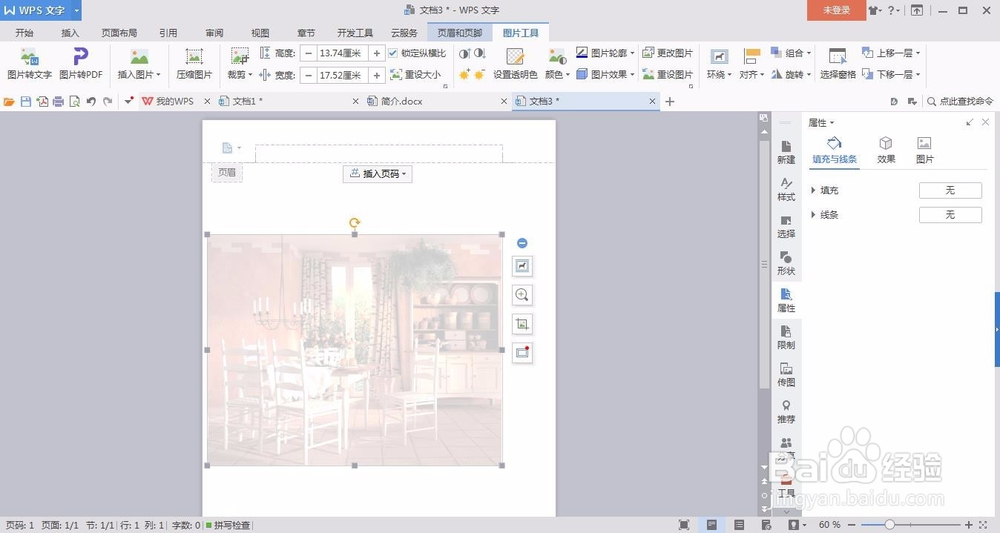Open the 页眉和页脚 ribbon tab
This screenshot has height=533, width=1000.
tap(459, 33)
